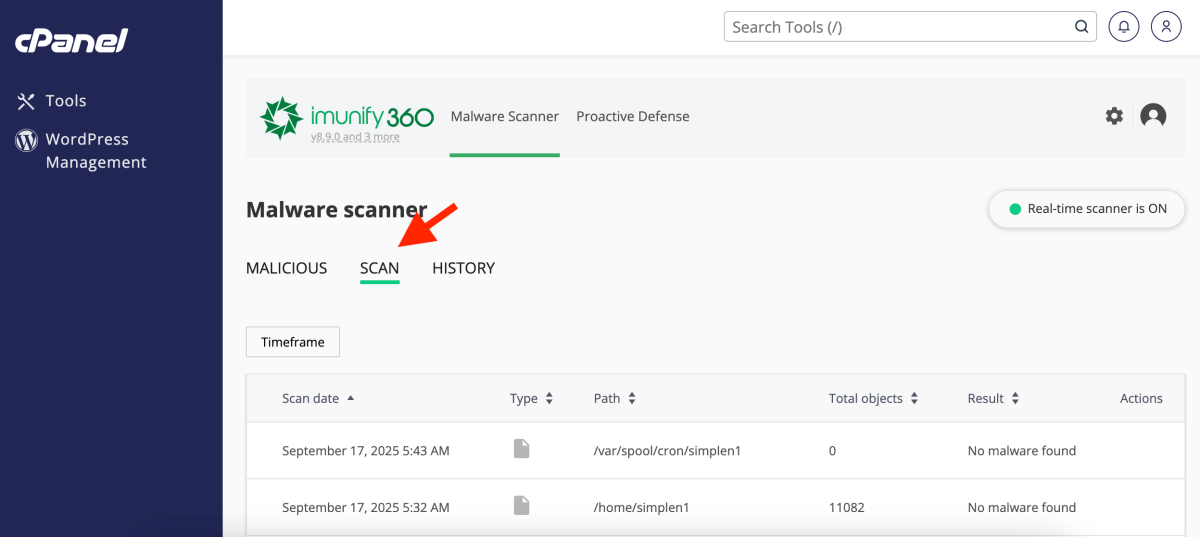This screenshot has height=537, width=1200.
Task: Click file icon for /var/spool/cron/simplen1 scan
Action: [x=521, y=449]
